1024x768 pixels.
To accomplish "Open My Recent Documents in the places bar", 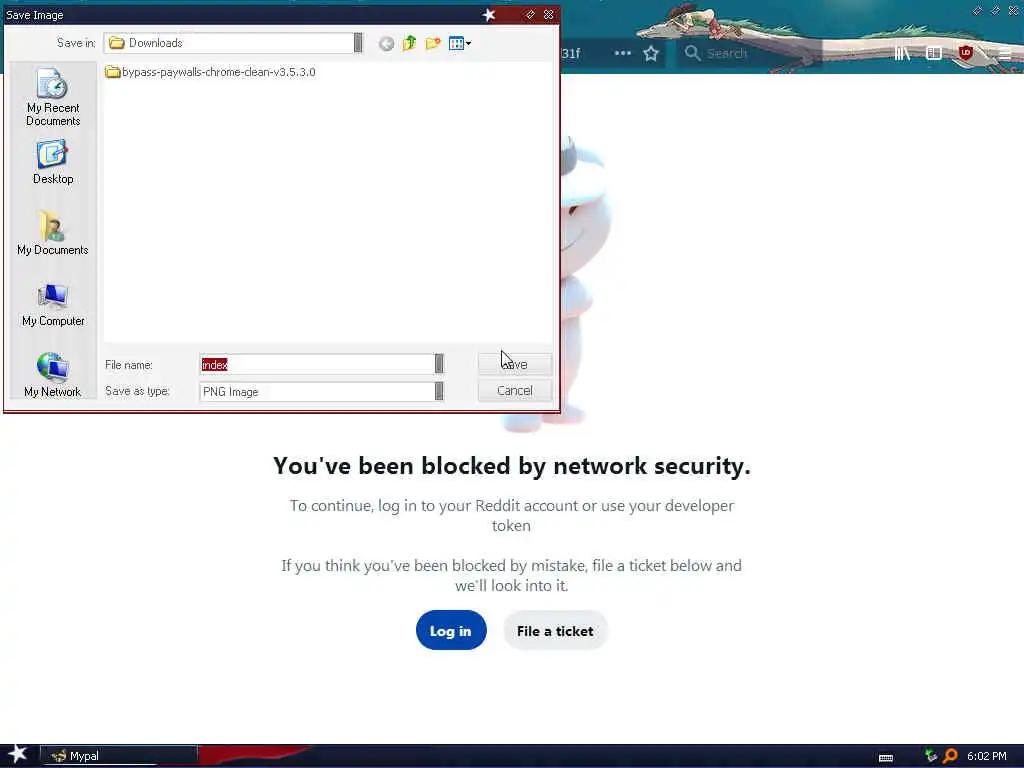I will point(53,97).
